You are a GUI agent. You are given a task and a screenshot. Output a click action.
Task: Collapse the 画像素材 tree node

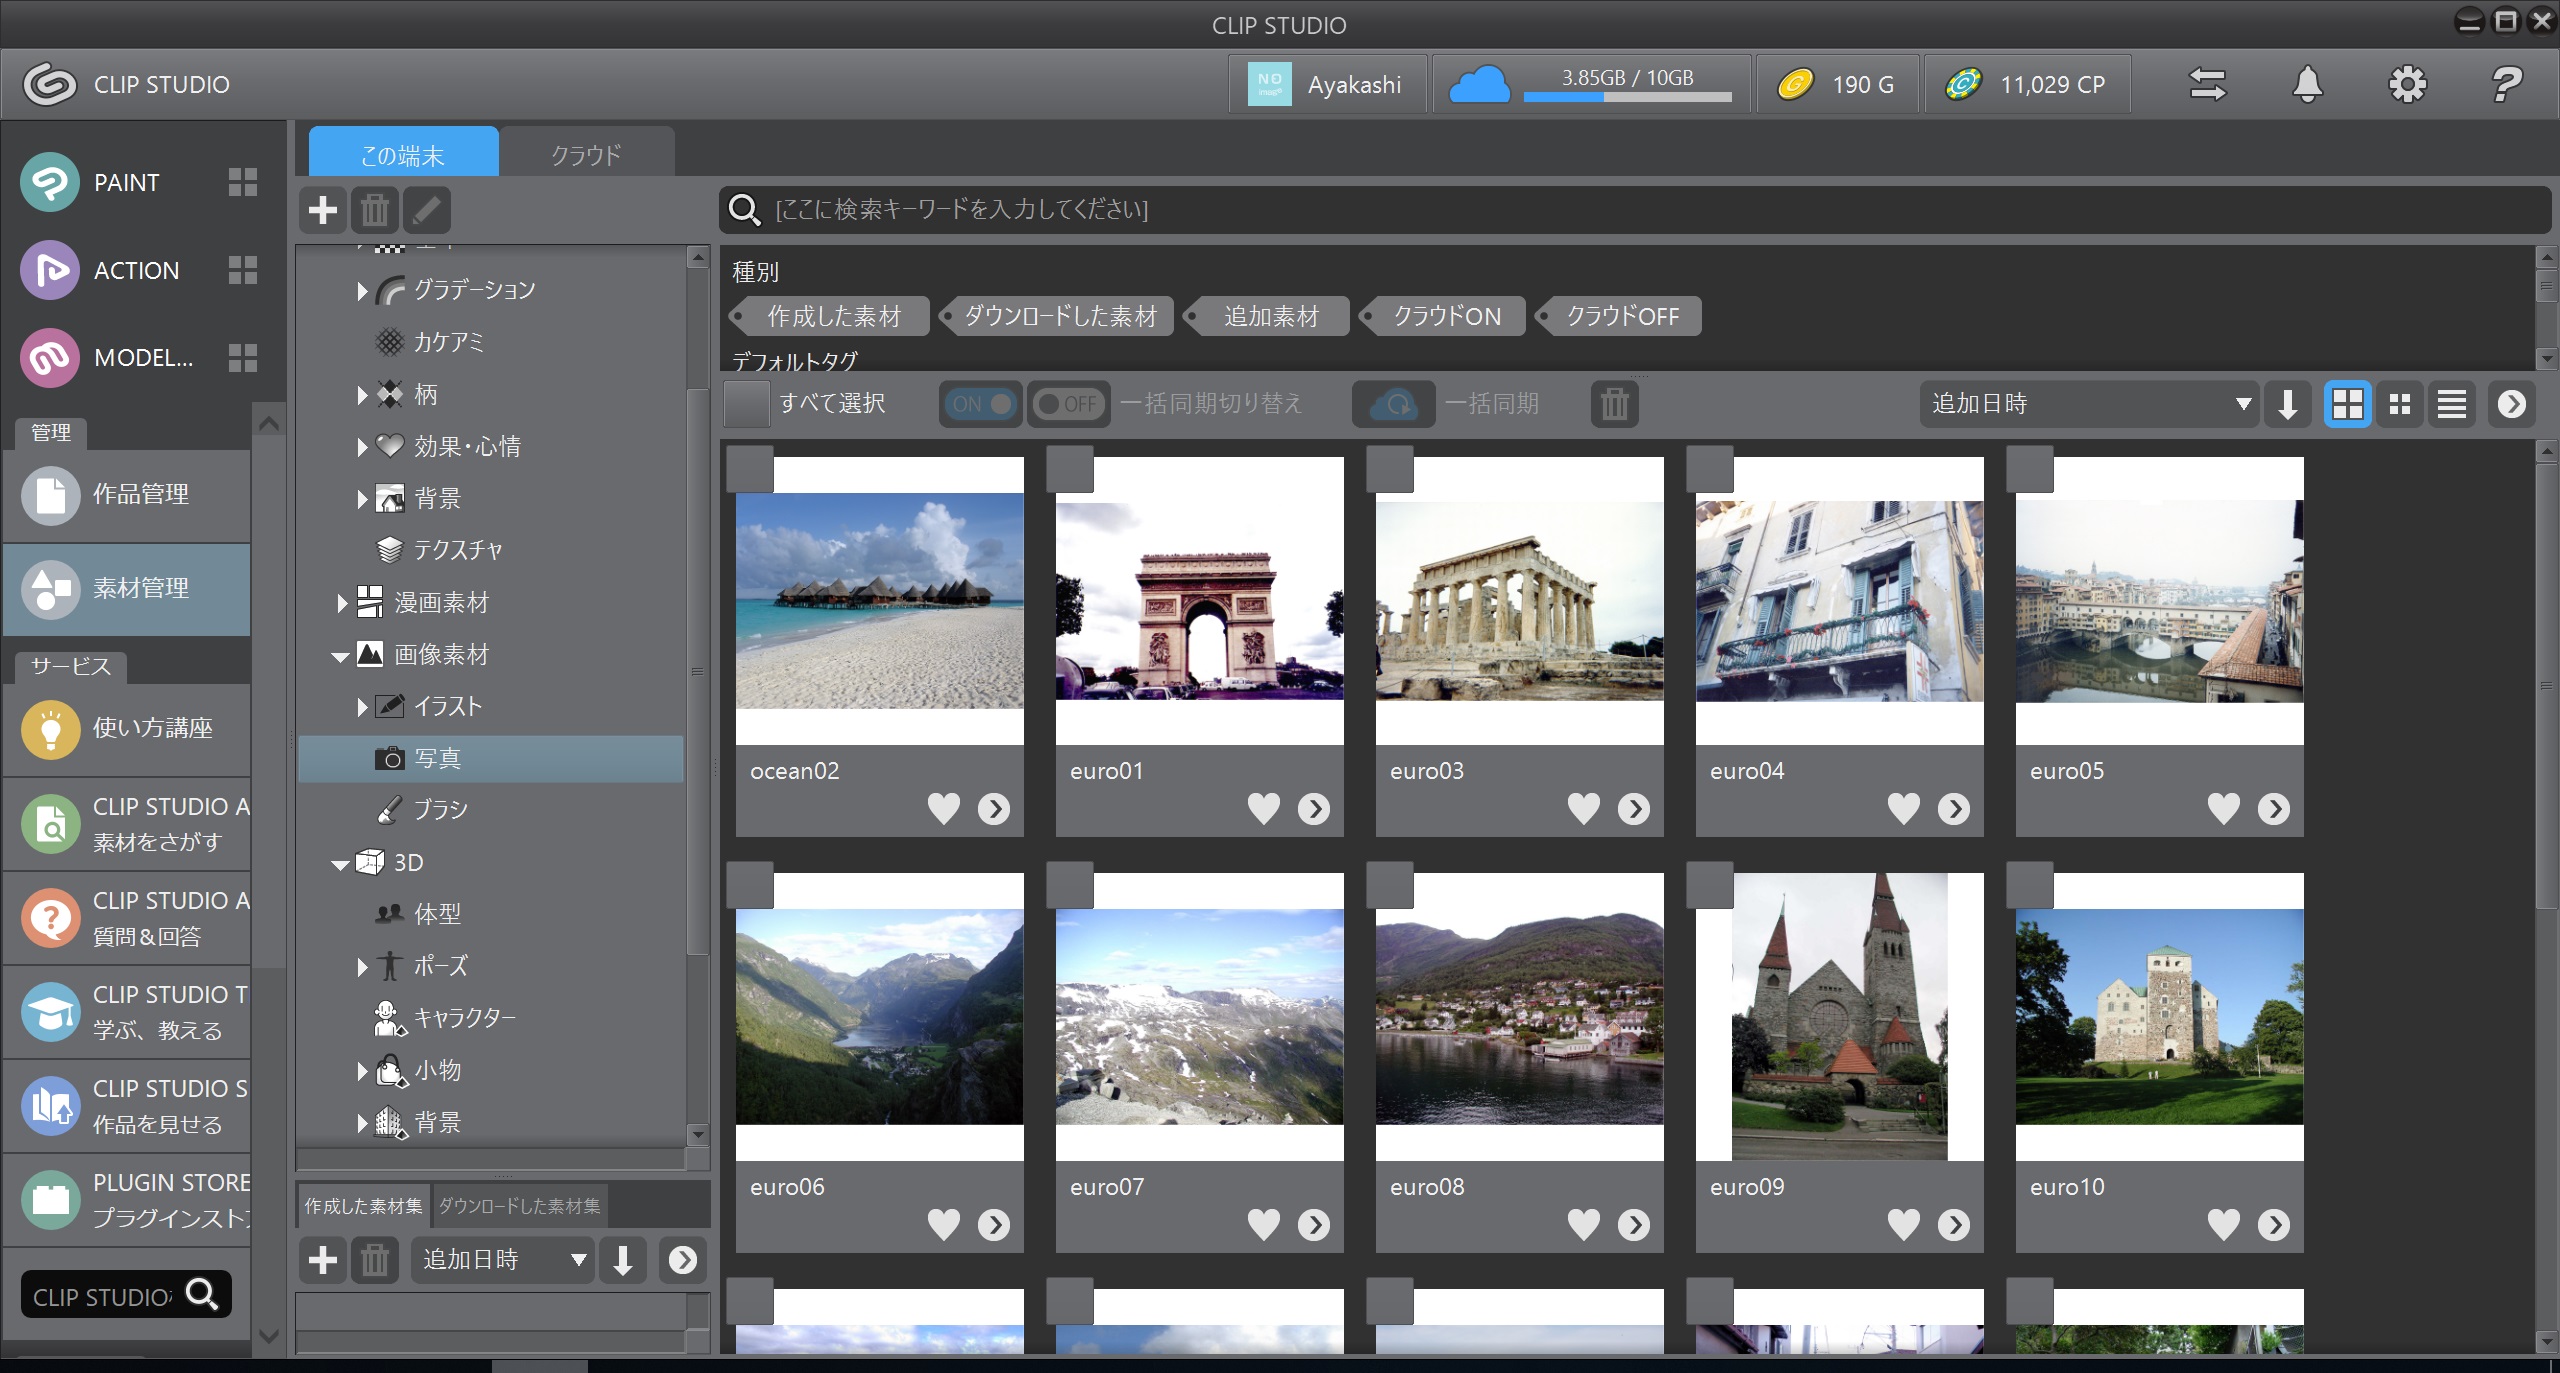(x=340, y=656)
